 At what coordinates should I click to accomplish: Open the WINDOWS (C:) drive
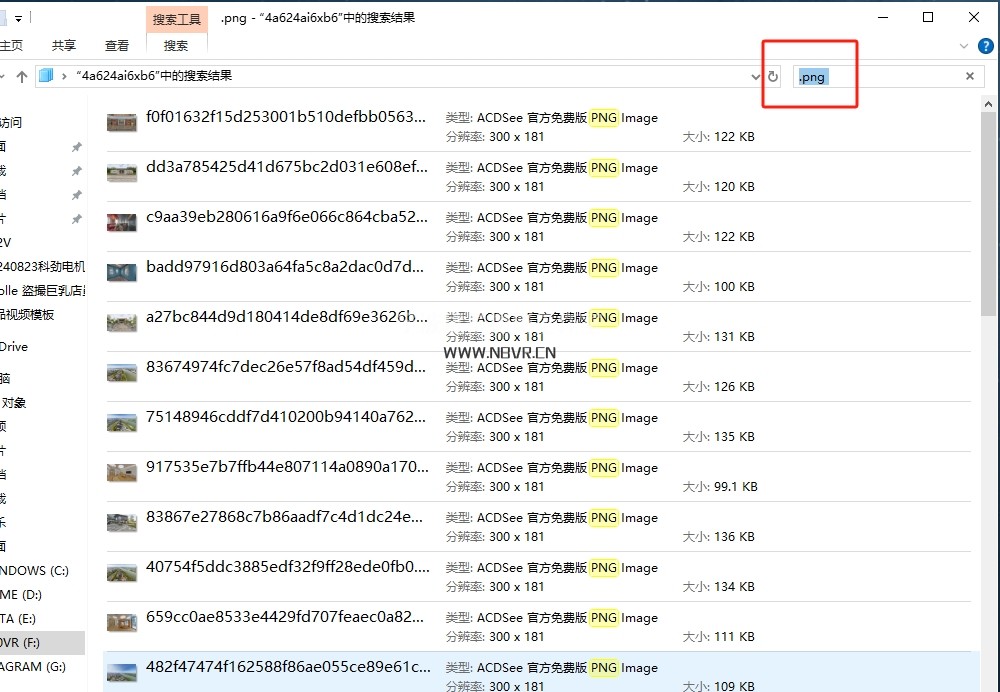coord(35,570)
